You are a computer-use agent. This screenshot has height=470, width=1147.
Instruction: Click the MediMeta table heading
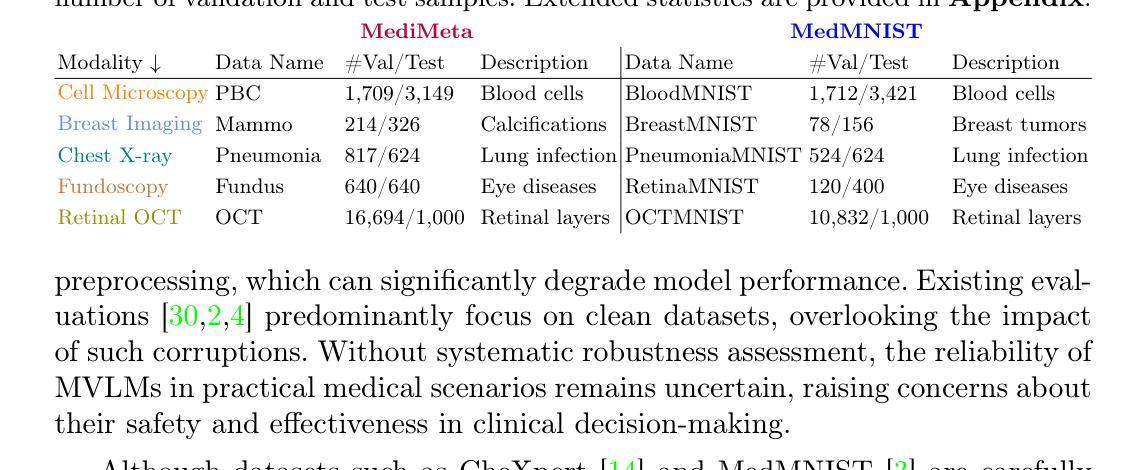[x=417, y=31]
